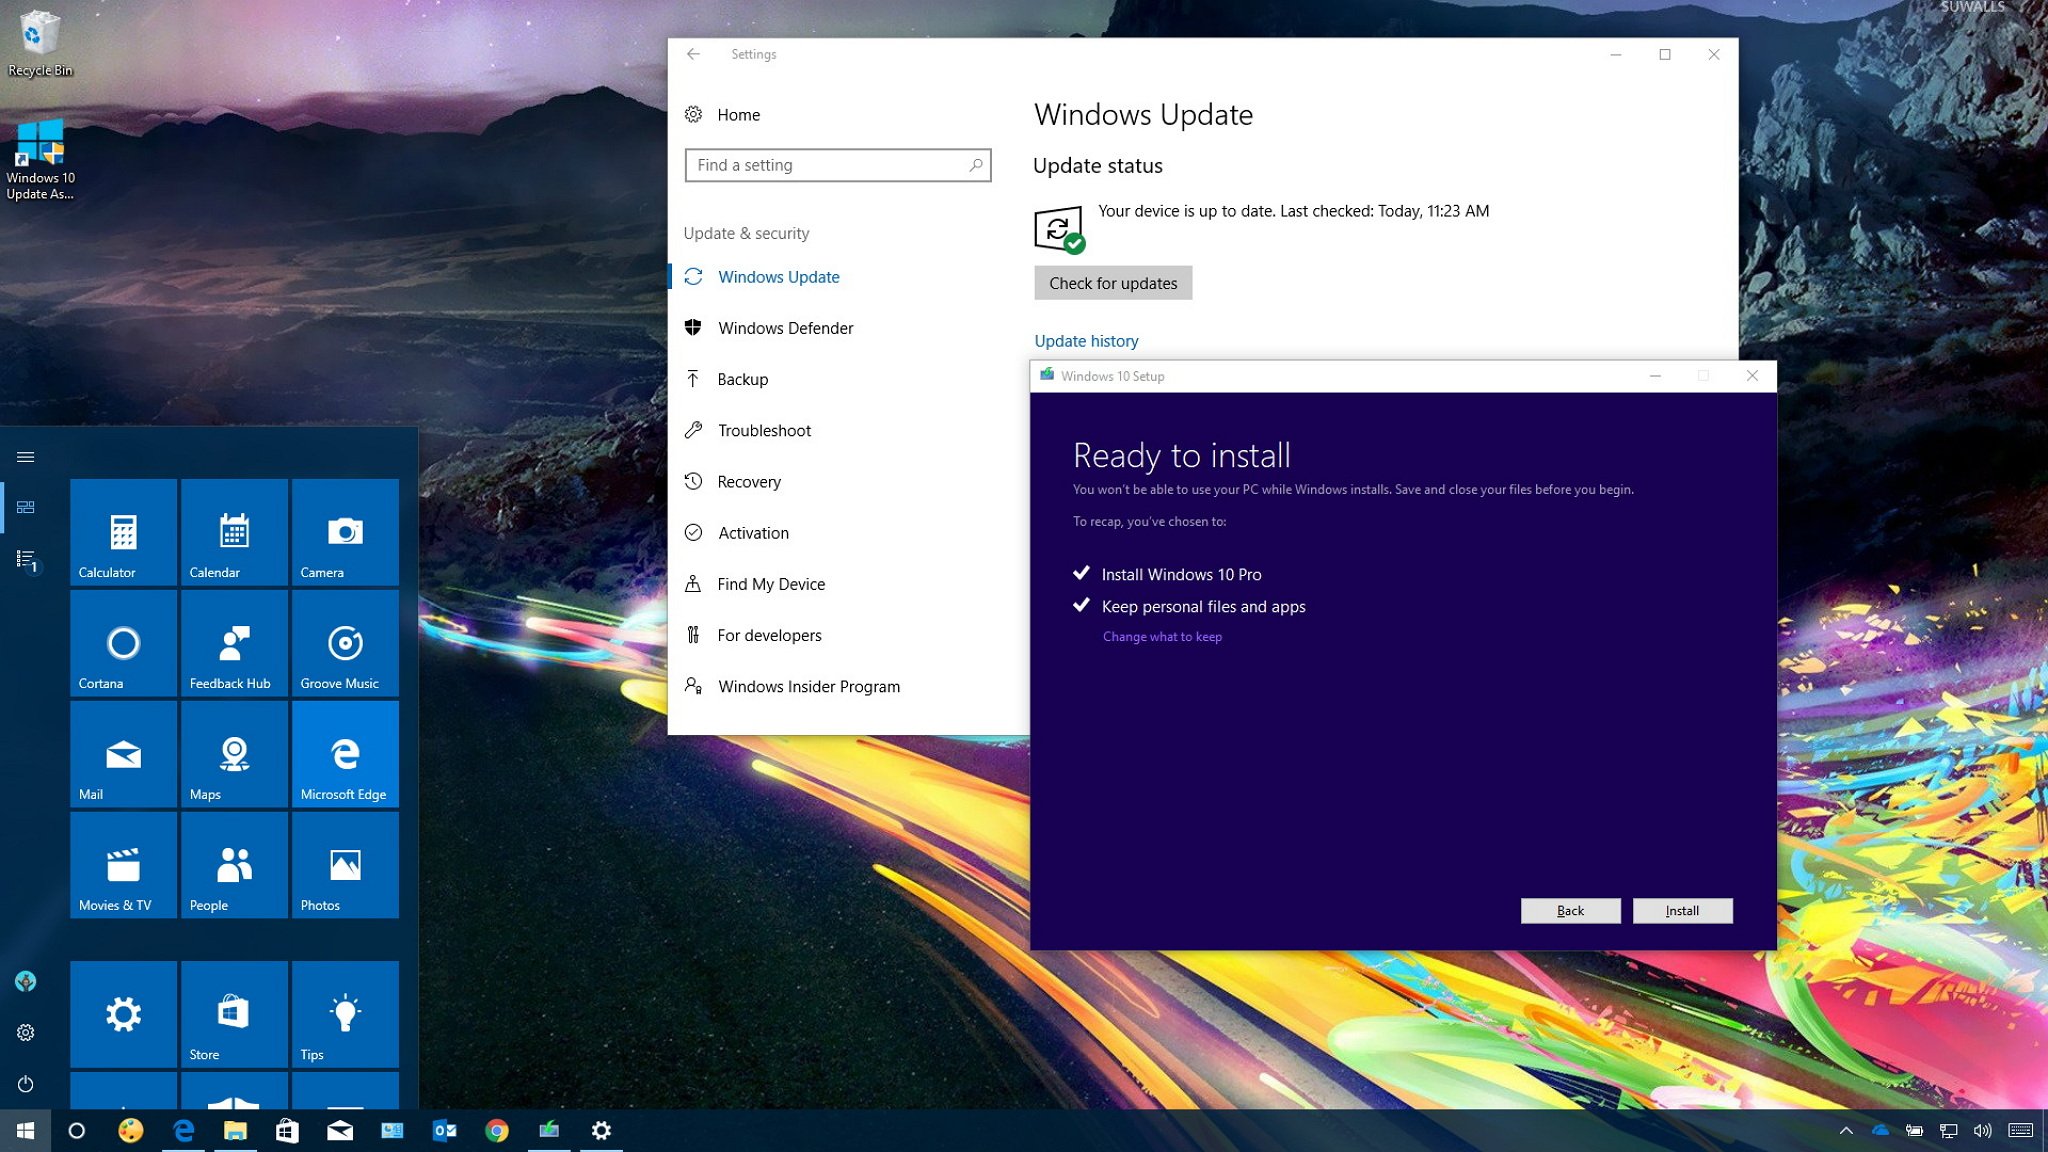The height and width of the screenshot is (1152, 2048).
Task: Click the Install button in Windows 10 Setup
Action: tap(1684, 910)
